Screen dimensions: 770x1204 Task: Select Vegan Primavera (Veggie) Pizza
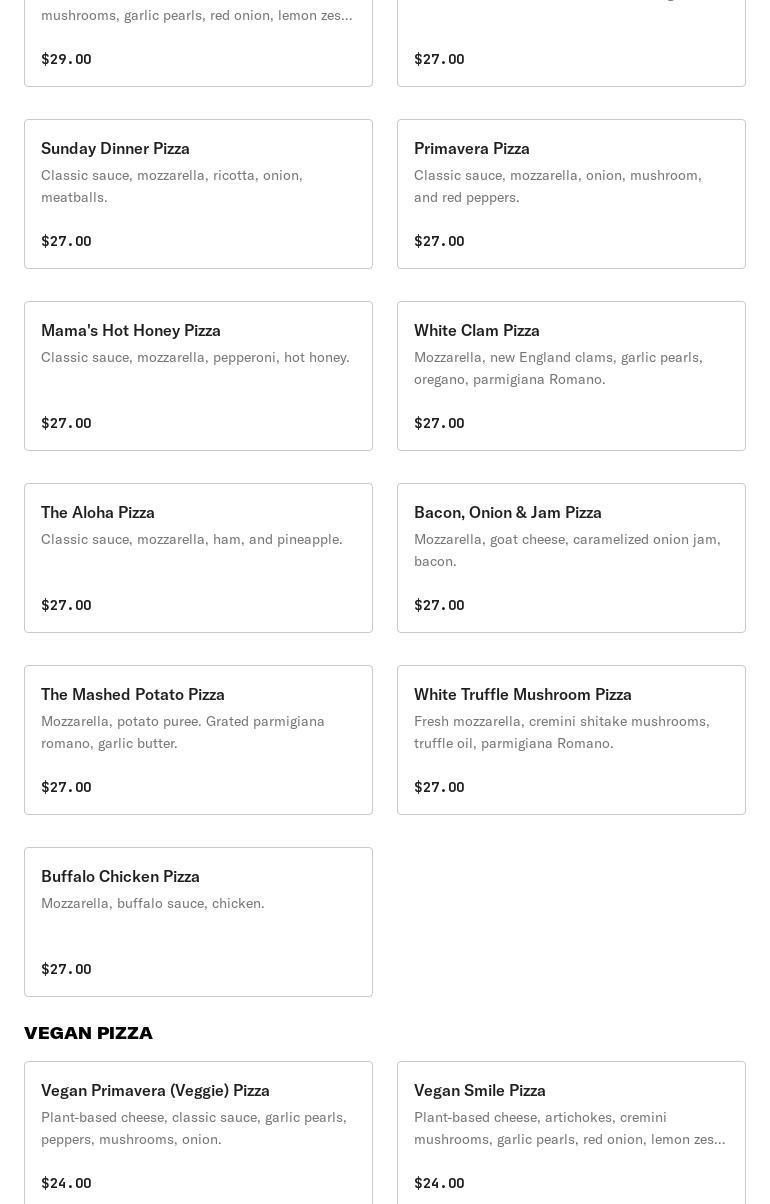(198, 1133)
